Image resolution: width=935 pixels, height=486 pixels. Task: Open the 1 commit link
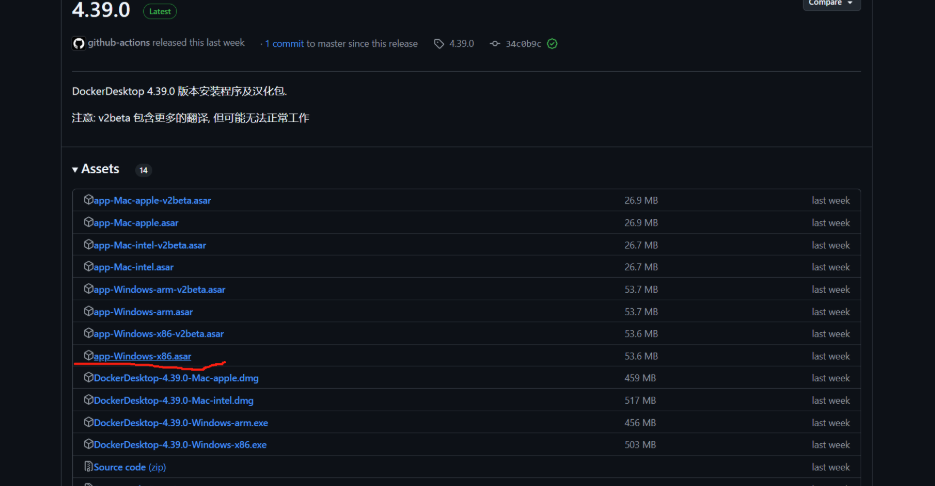(284, 44)
